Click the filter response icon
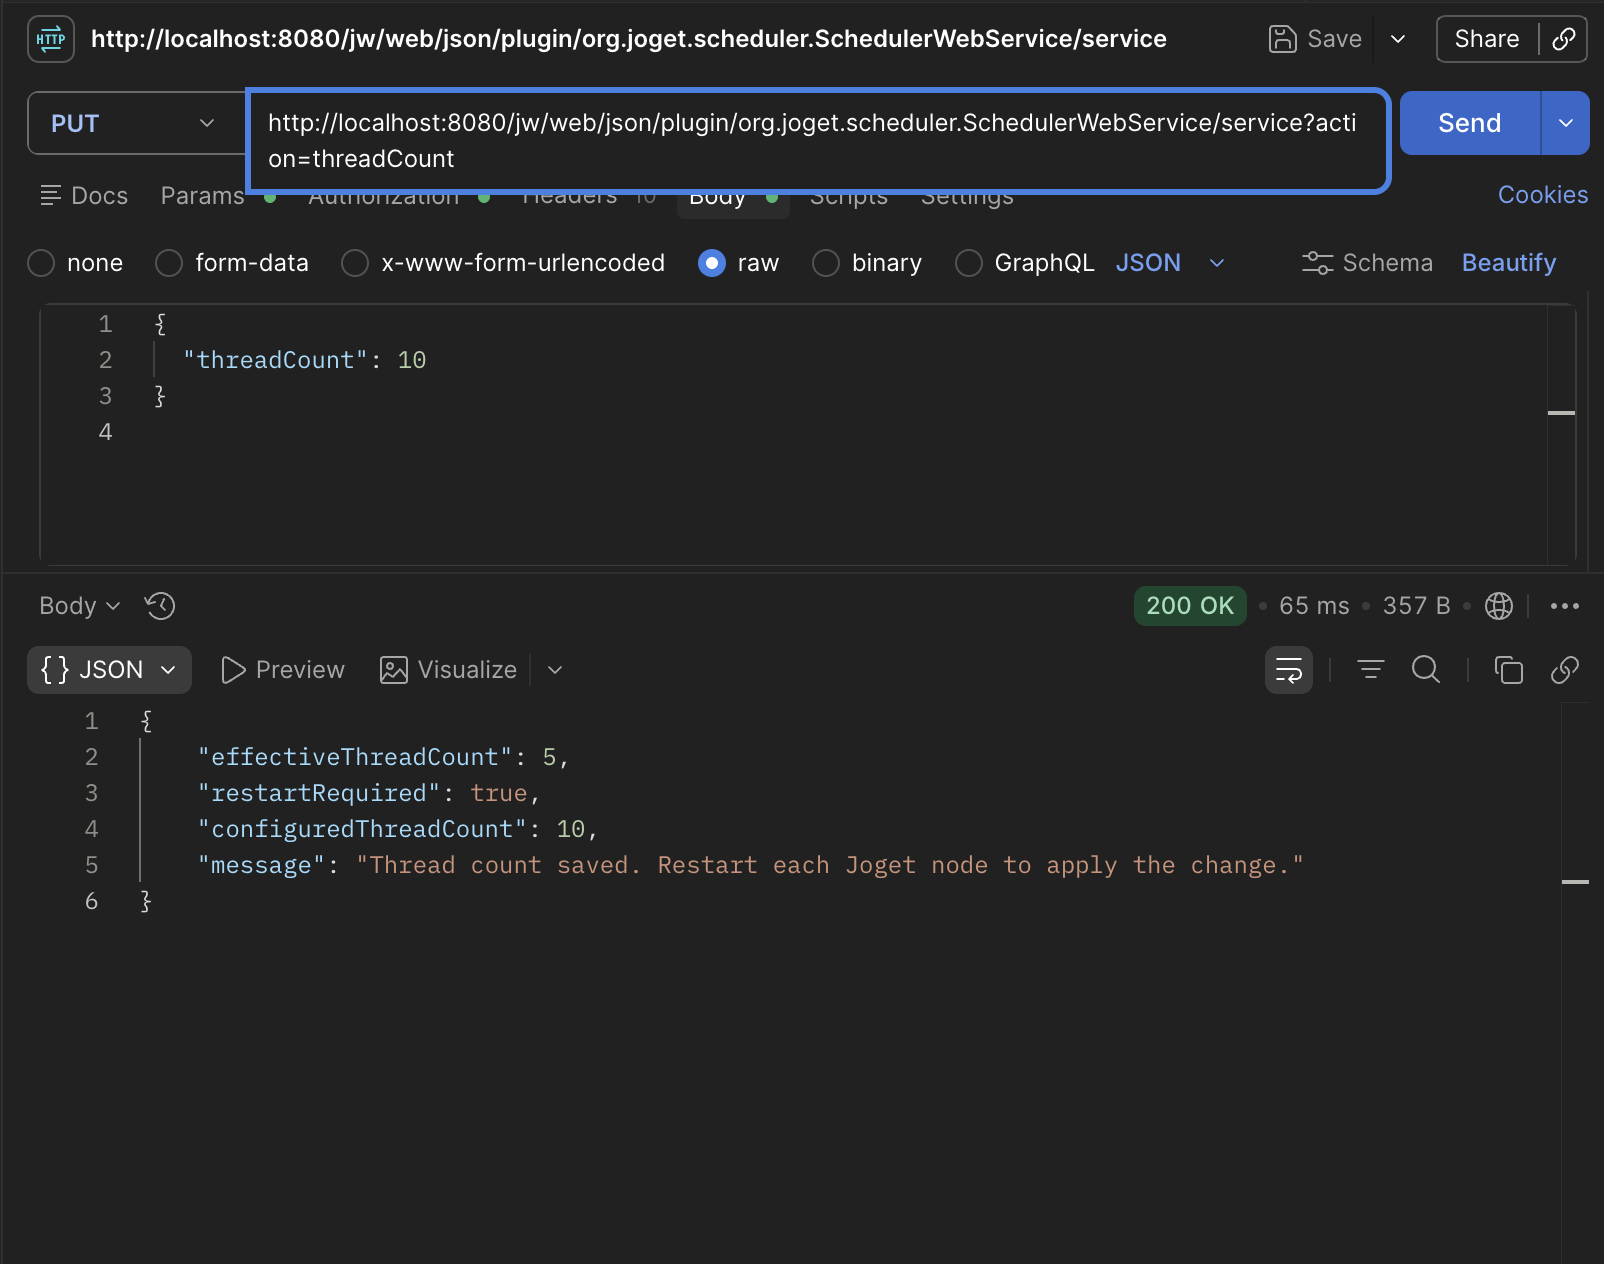 click(x=1371, y=670)
